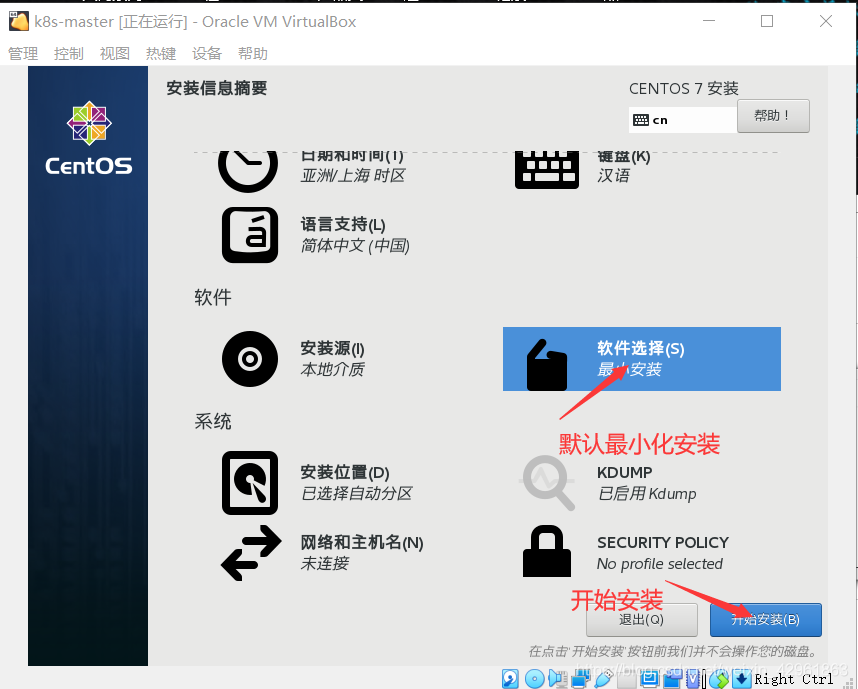Click mouse integration status icon

pos(719,679)
